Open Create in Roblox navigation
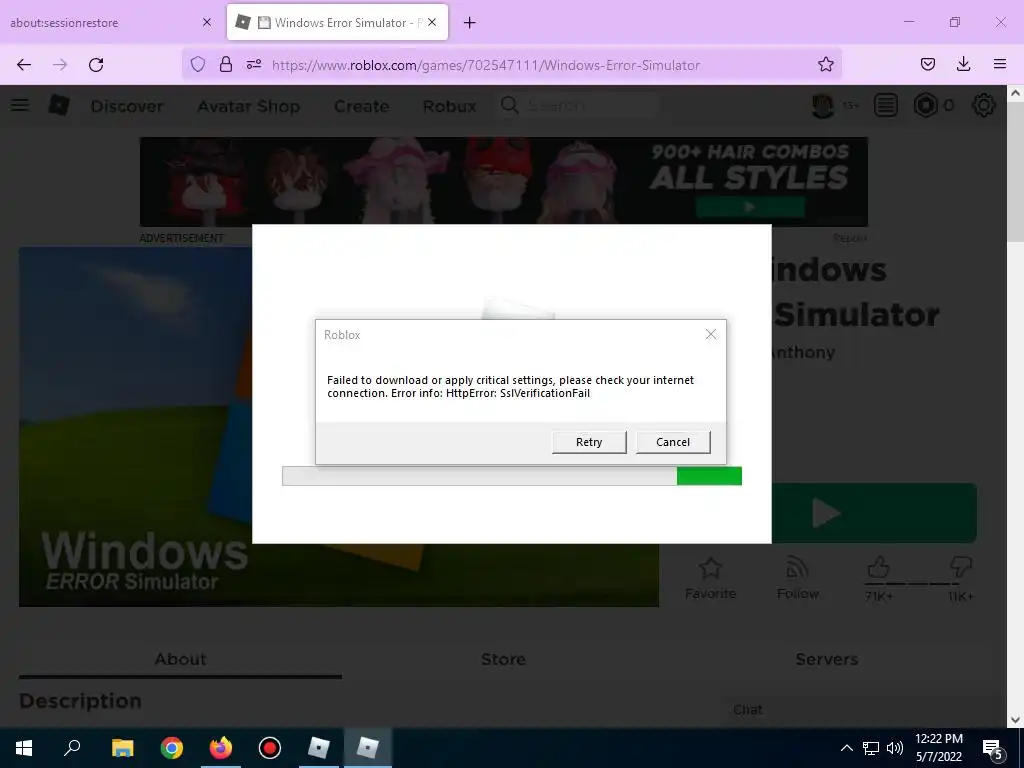The image size is (1024, 768). (x=362, y=106)
